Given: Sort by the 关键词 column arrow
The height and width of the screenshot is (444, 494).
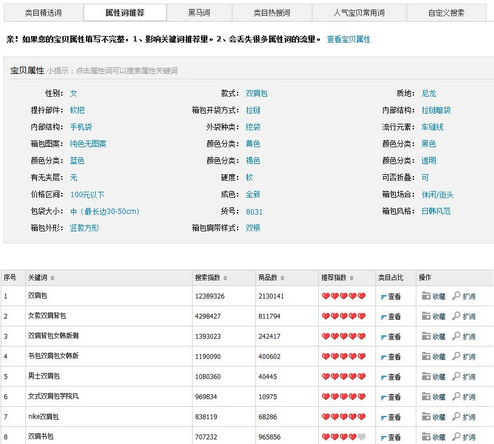Looking at the screenshot, I should point(52,278).
